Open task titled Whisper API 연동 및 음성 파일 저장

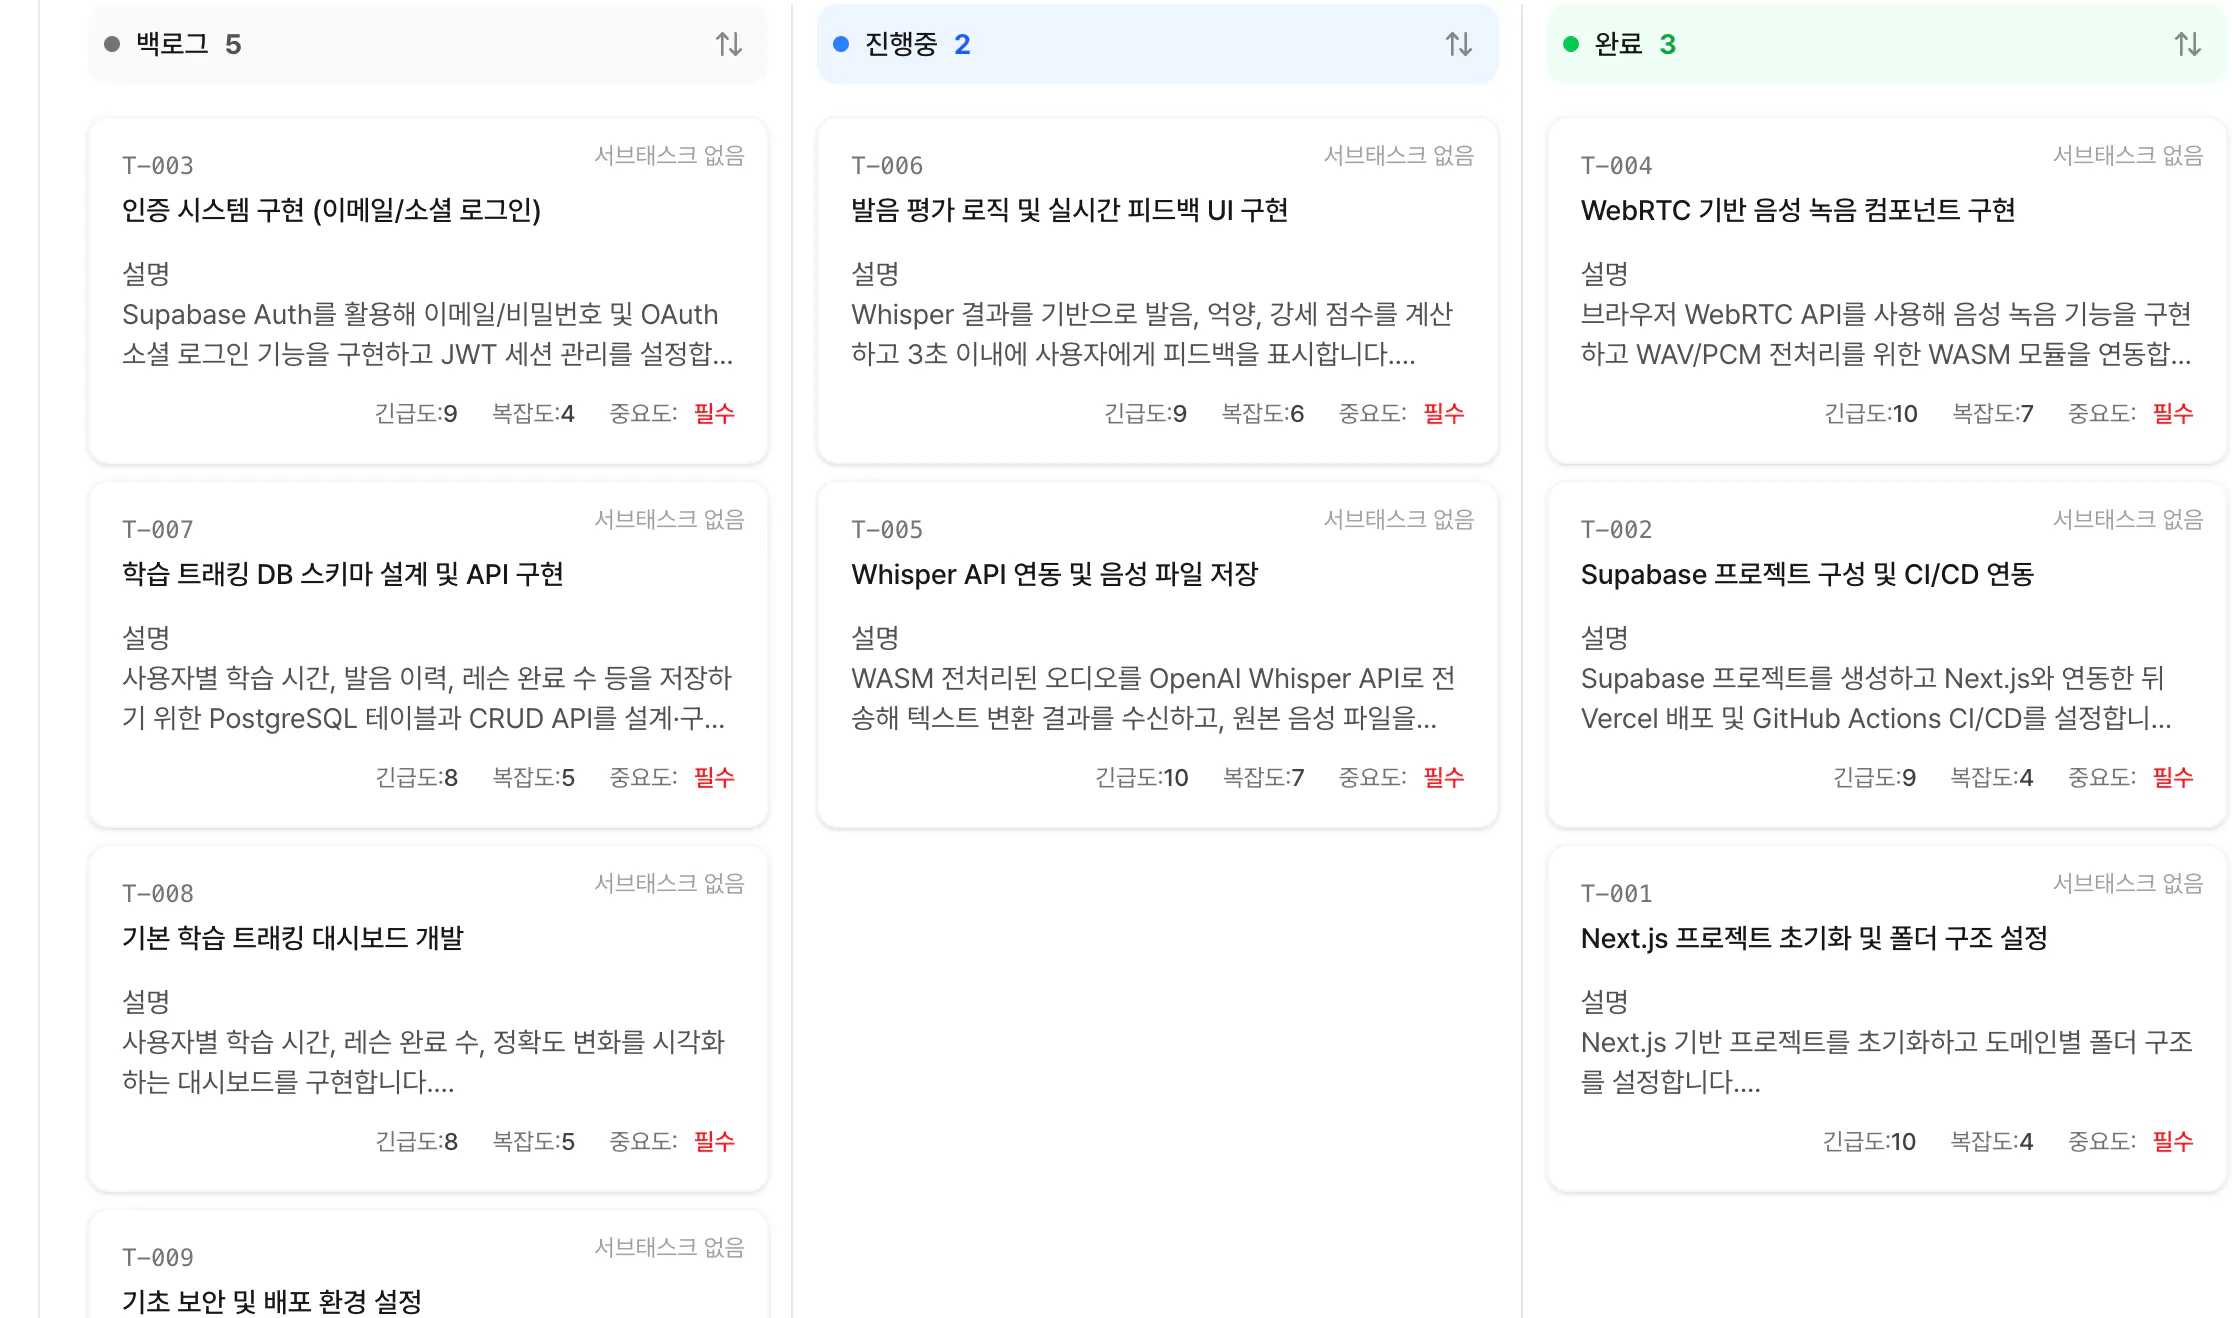point(1055,574)
